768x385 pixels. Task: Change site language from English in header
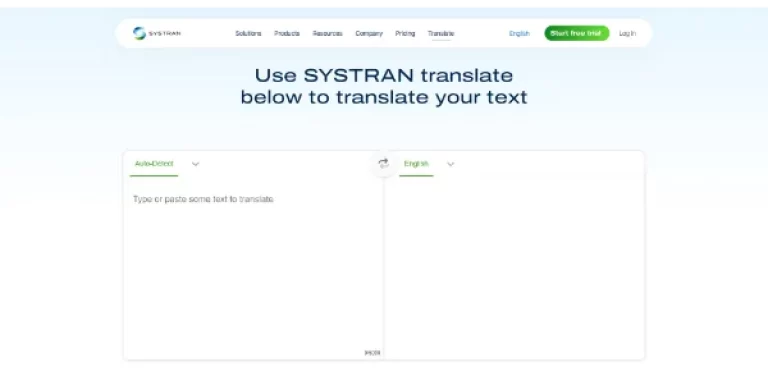pos(519,34)
